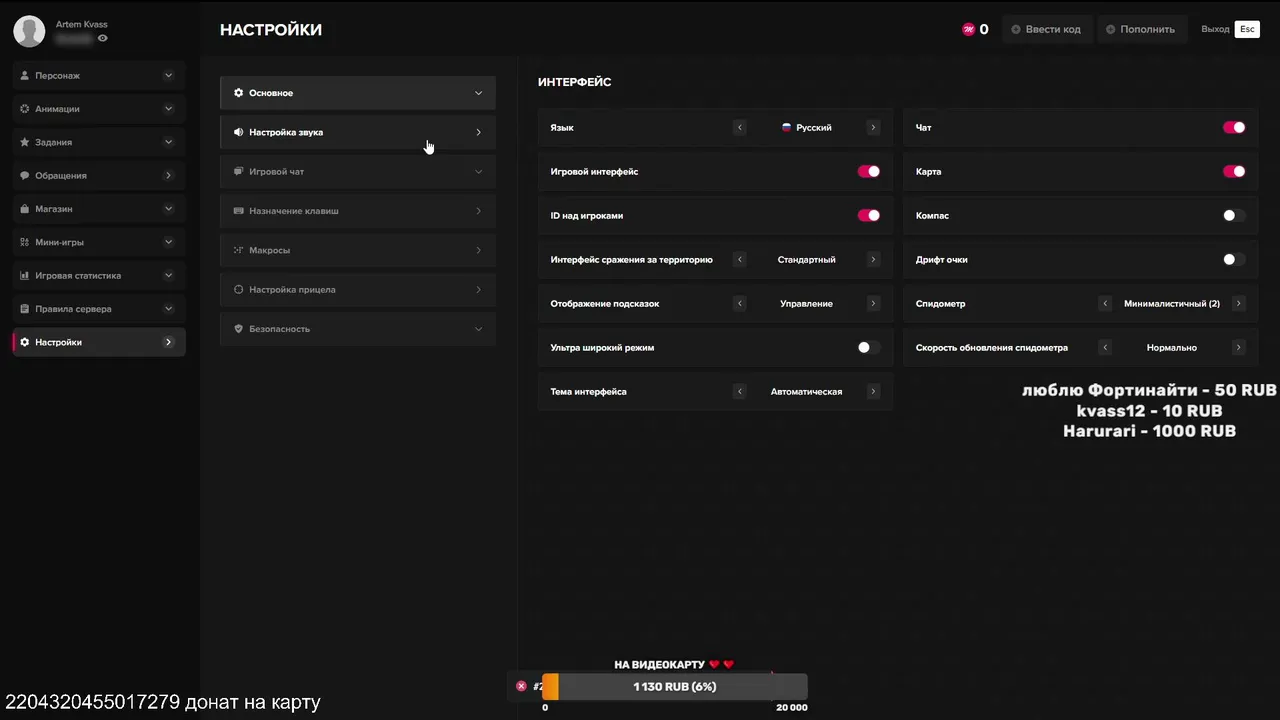1280x720 pixels.
Task: Toggle ID над игроками switch
Action: [x=869, y=216]
